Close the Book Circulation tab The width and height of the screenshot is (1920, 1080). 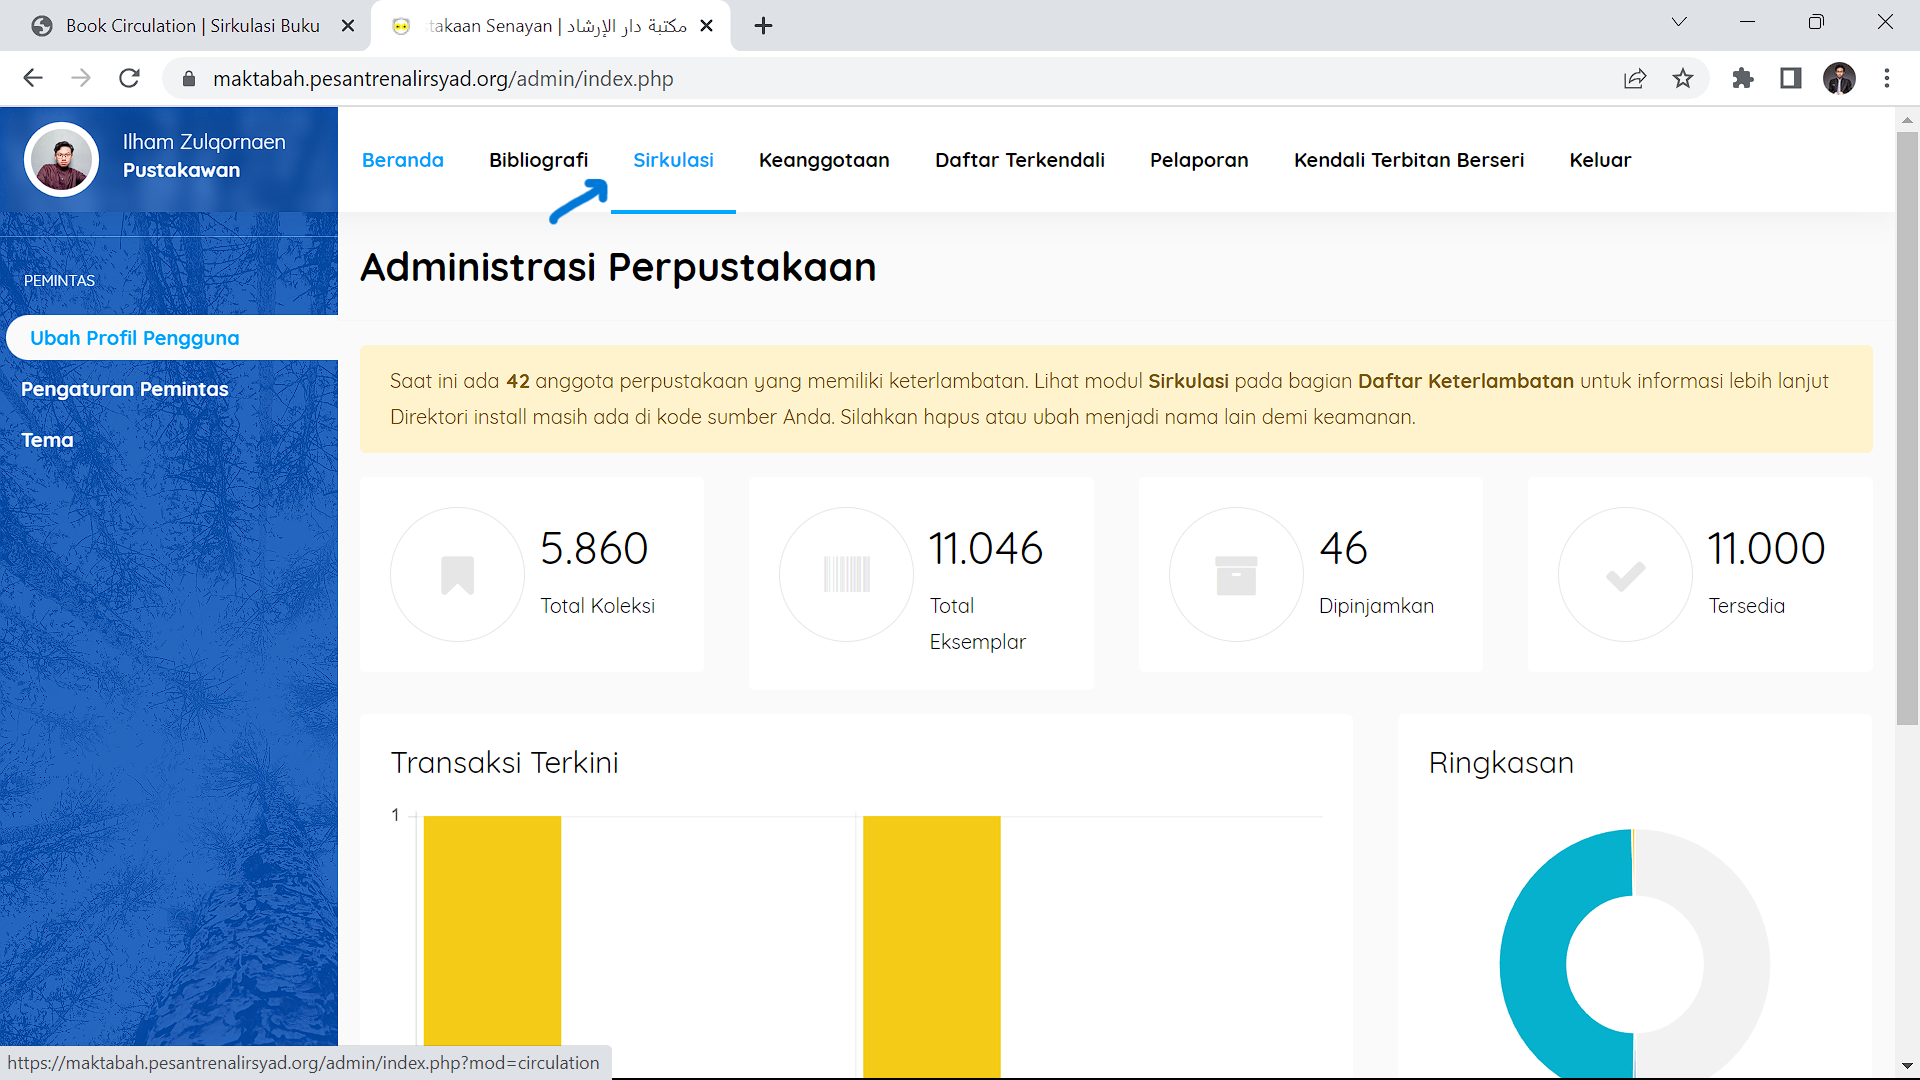click(x=348, y=26)
